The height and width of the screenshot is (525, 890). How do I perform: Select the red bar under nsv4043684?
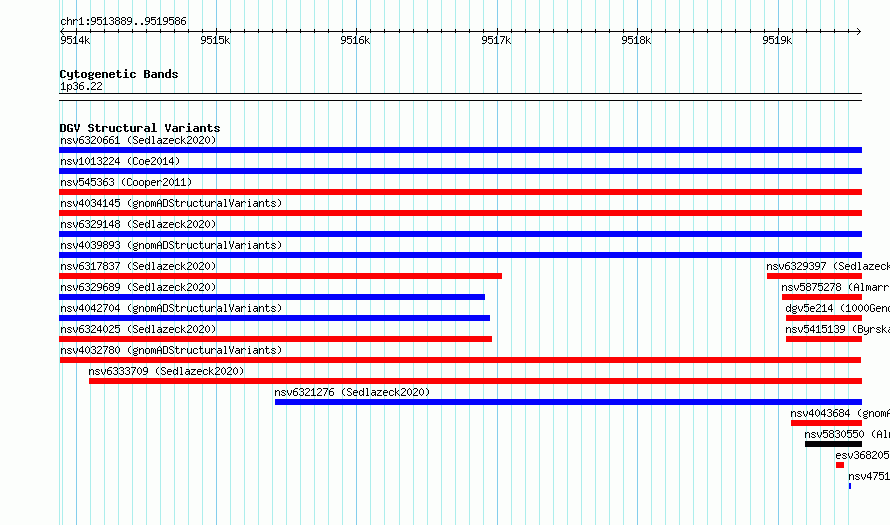pos(826,423)
